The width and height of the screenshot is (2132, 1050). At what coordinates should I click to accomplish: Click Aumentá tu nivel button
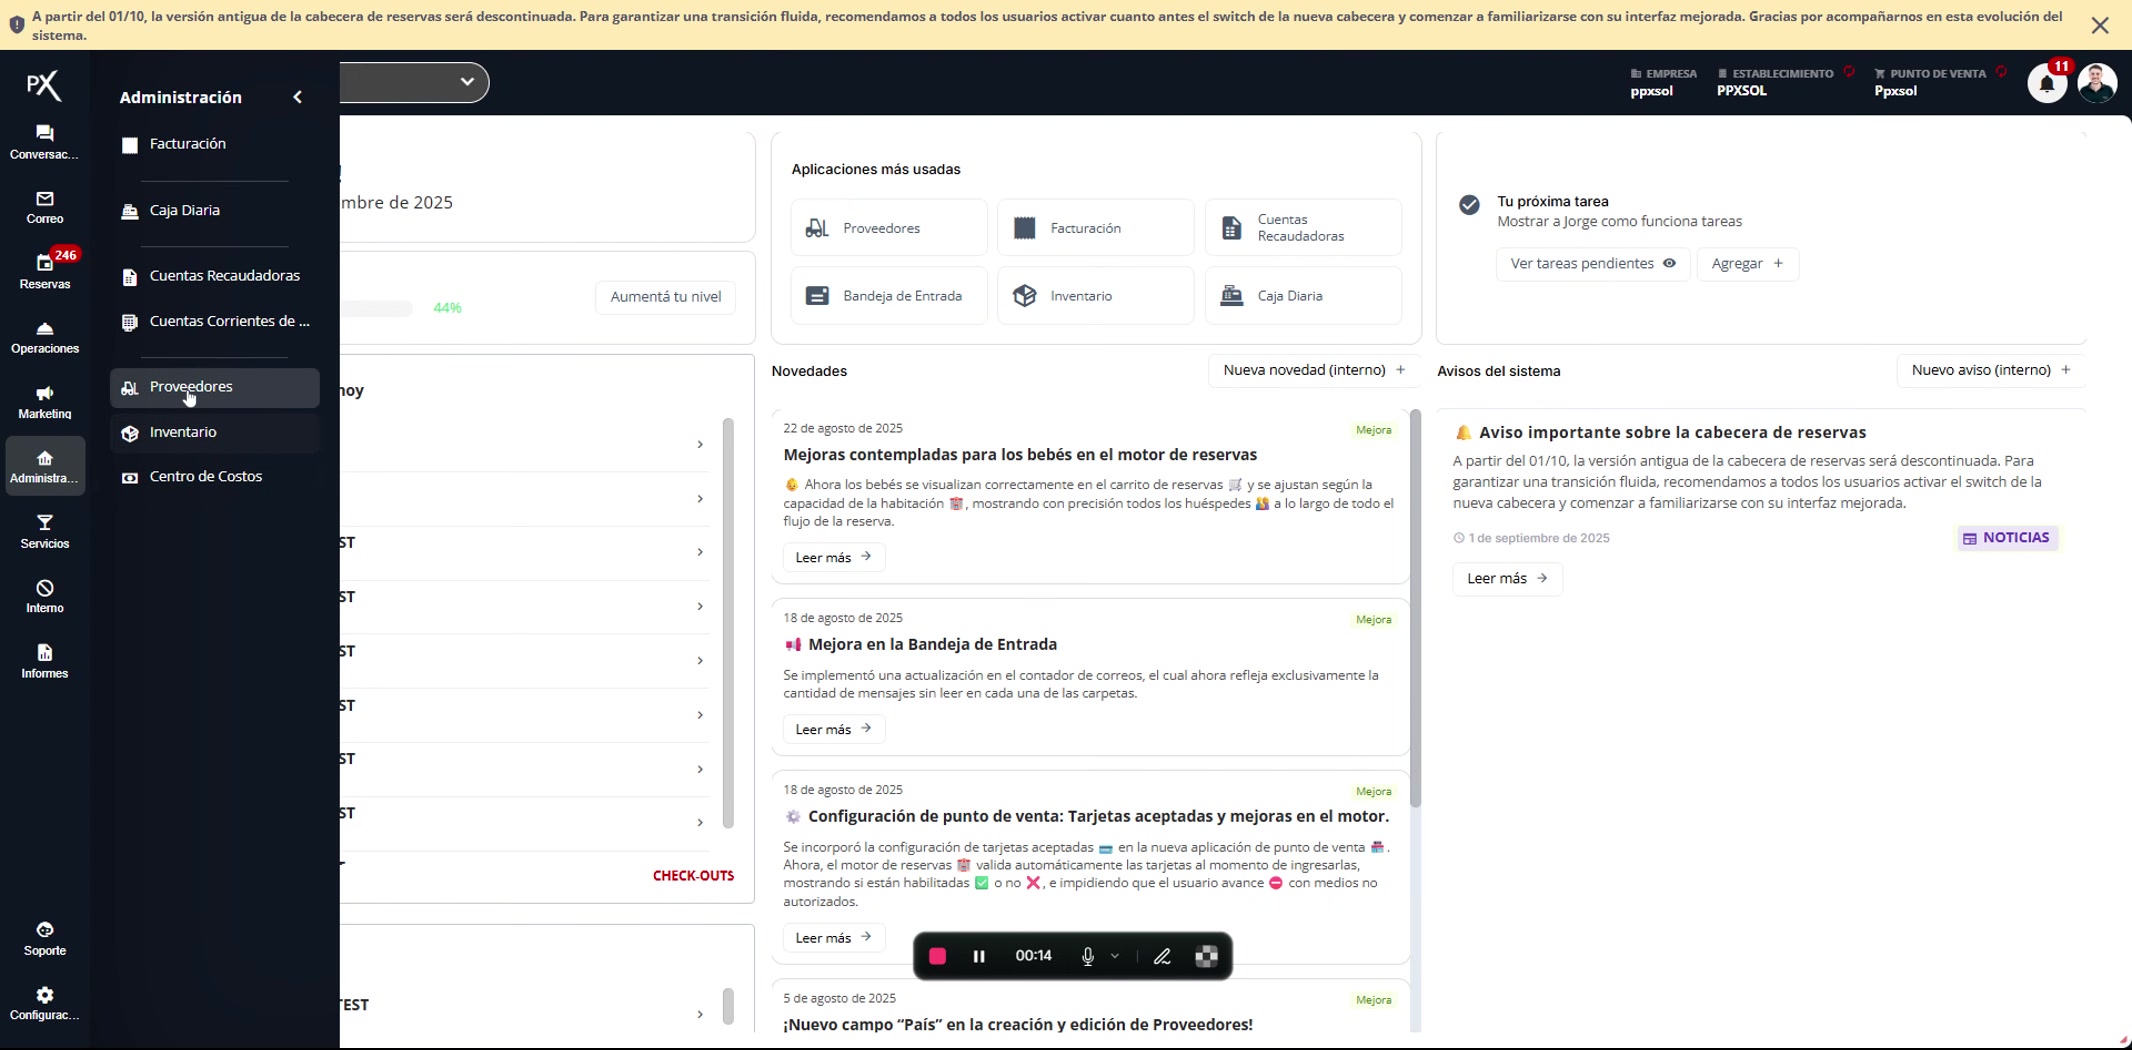point(665,297)
